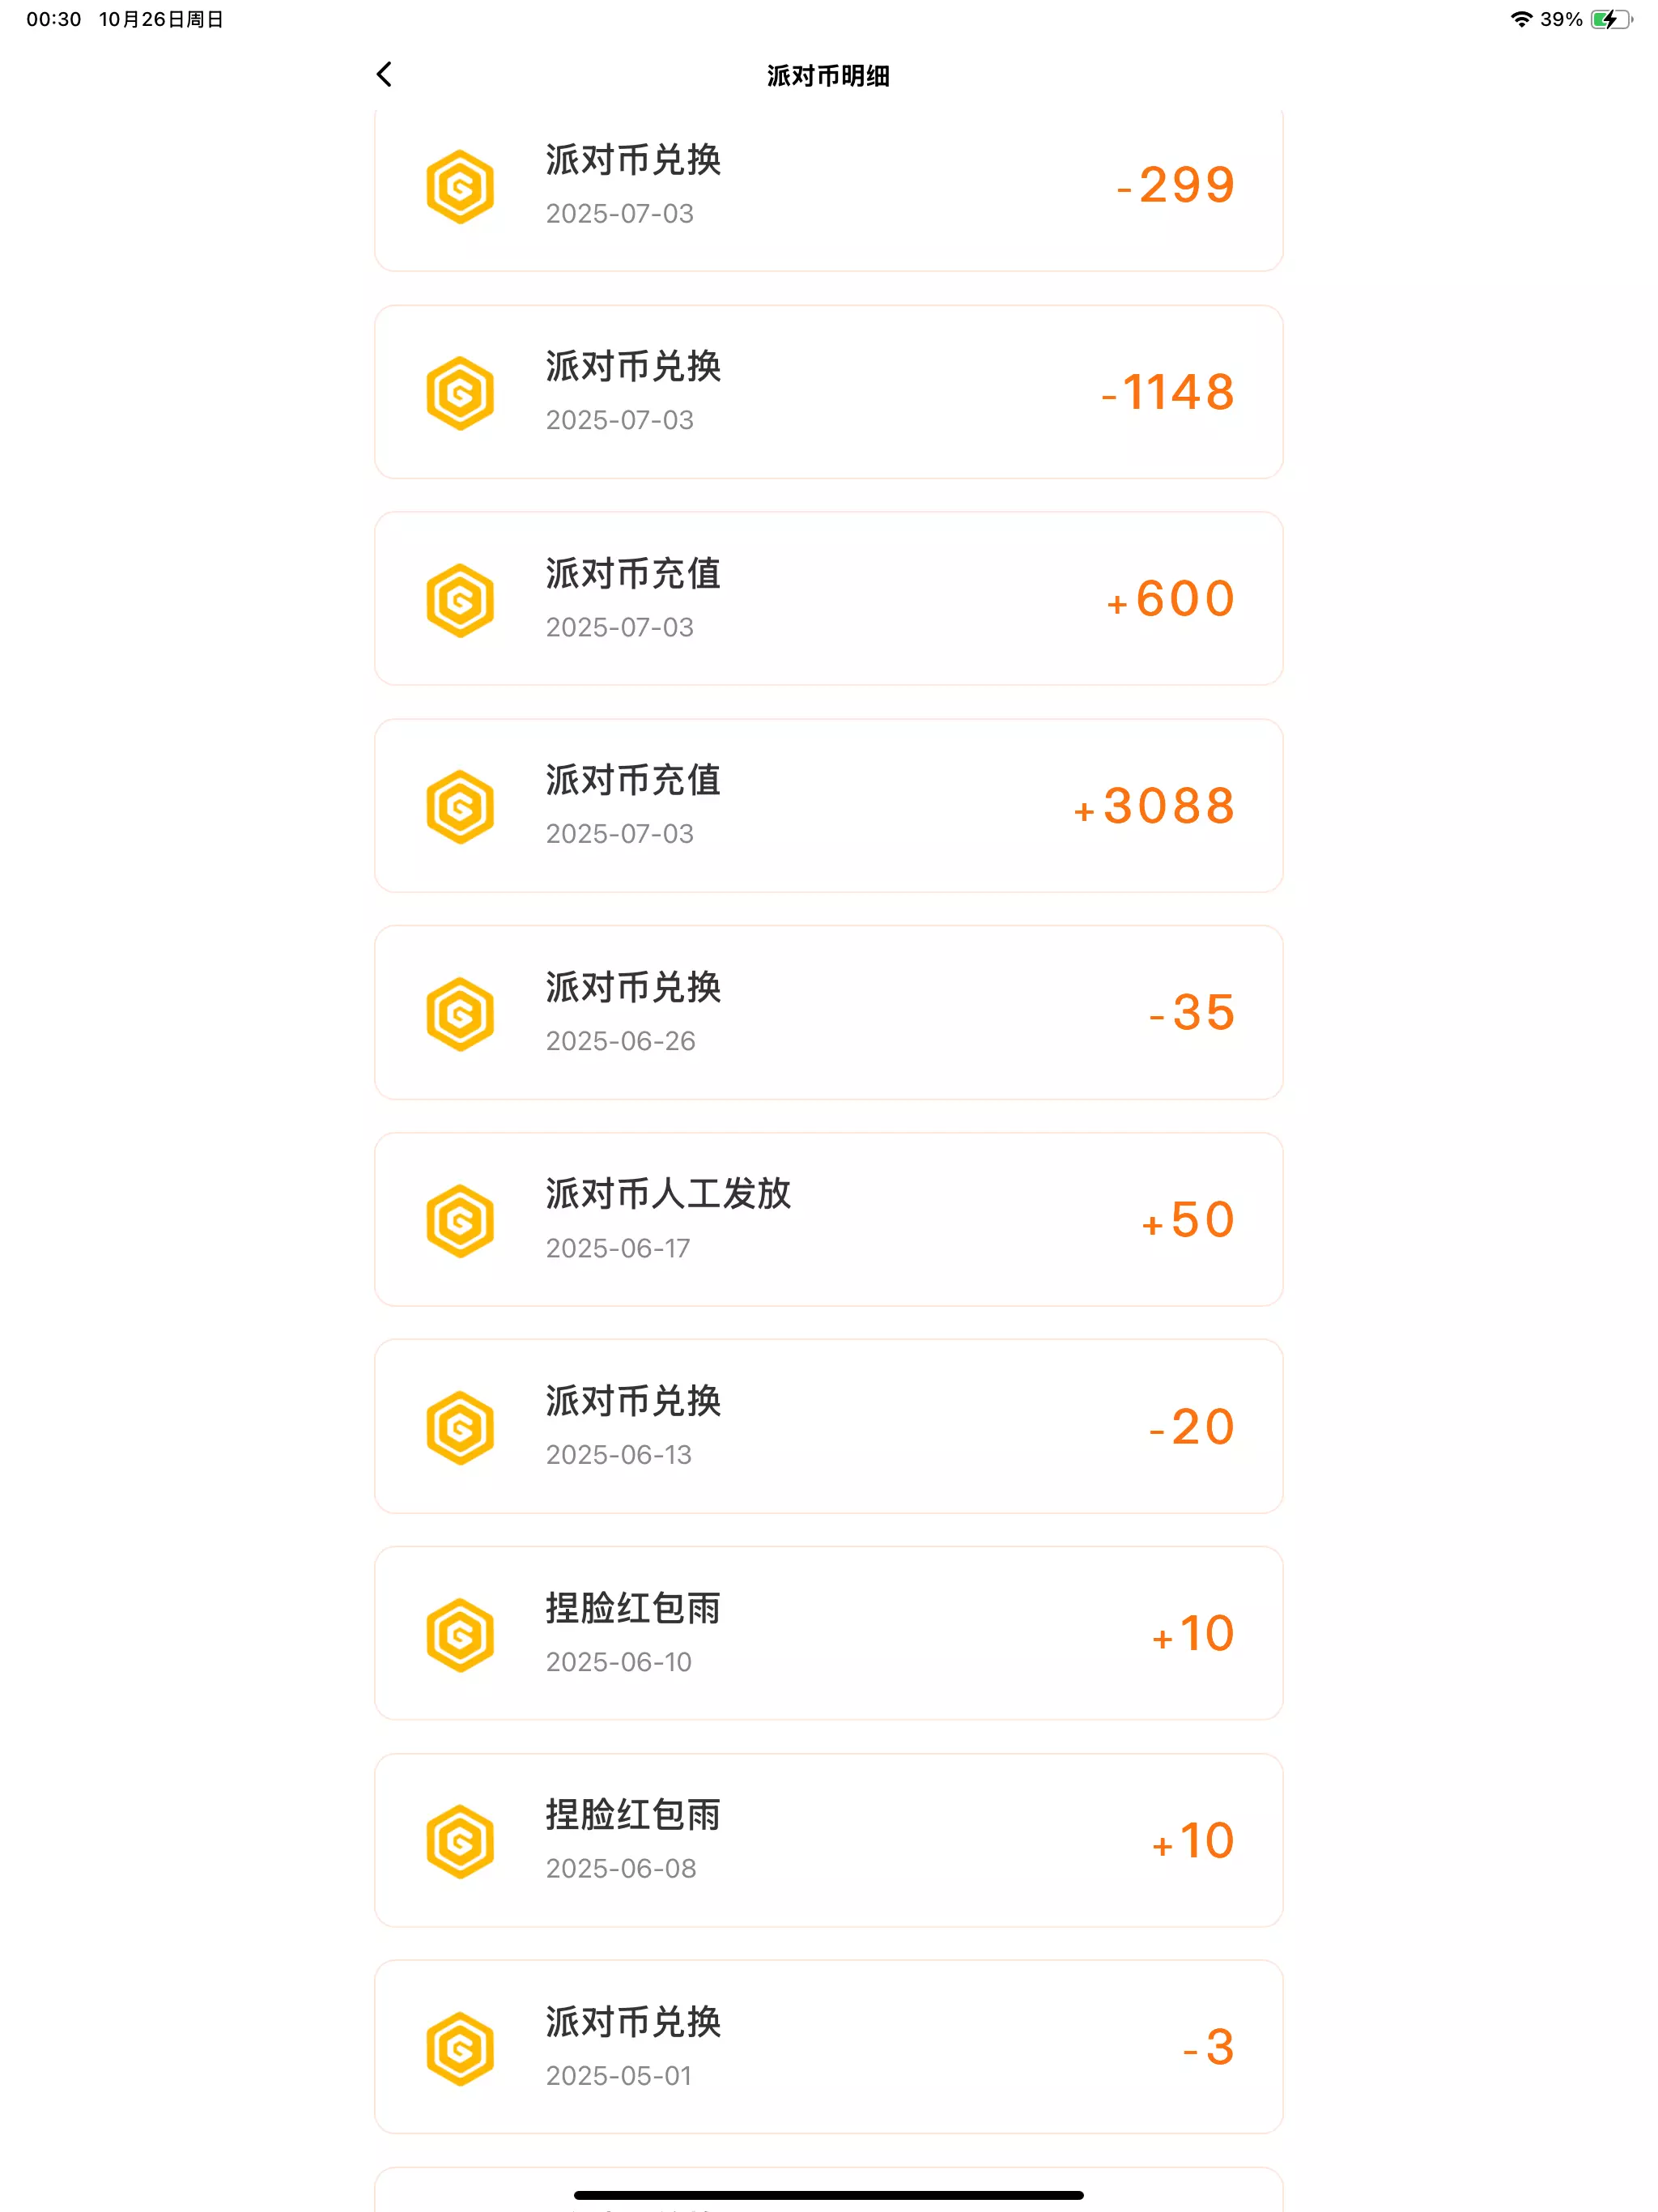Select the 捏脸红包雨 entry dated 2025-06-08
This screenshot has width=1658, height=2212.
pyautogui.click(x=828, y=1840)
